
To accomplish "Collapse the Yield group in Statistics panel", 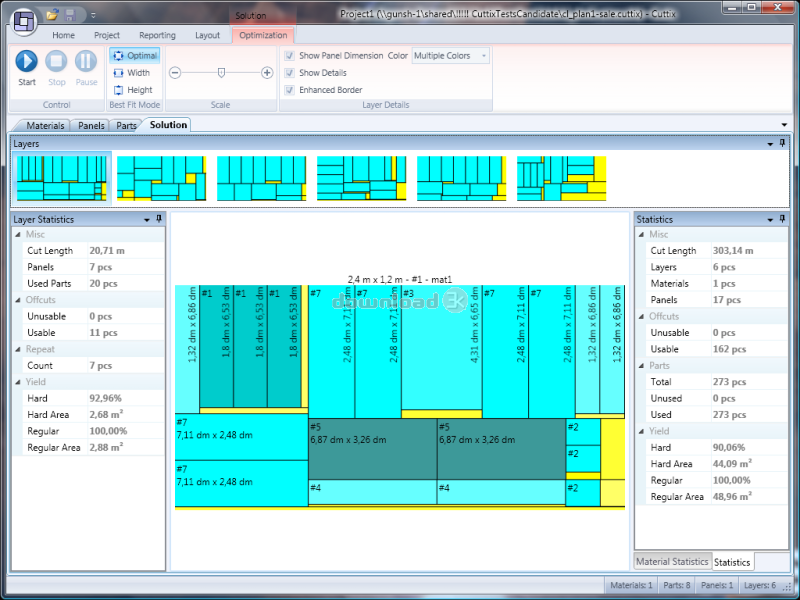I will (642, 431).
